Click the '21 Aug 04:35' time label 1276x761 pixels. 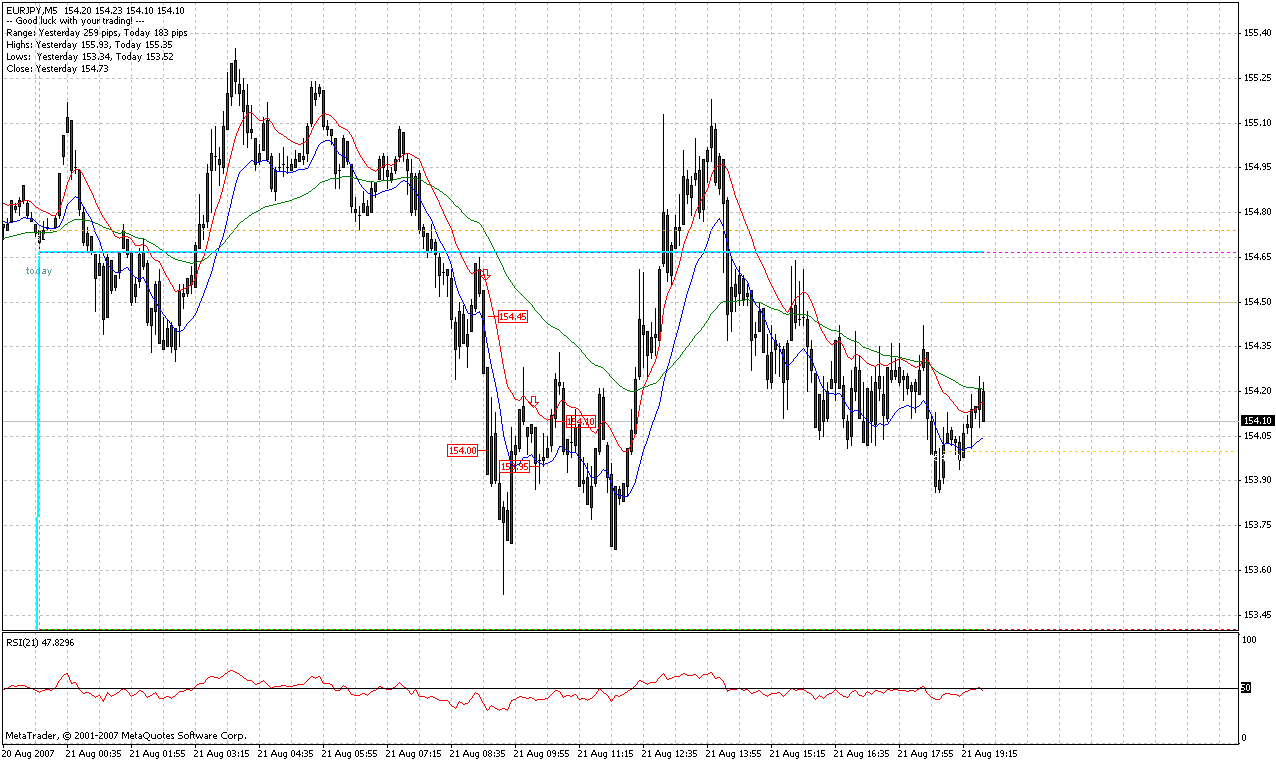tap(287, 752)
